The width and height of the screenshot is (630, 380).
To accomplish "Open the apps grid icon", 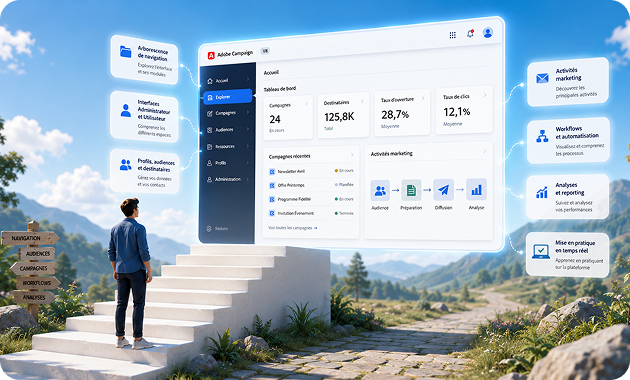I will (x=452, y=35).
